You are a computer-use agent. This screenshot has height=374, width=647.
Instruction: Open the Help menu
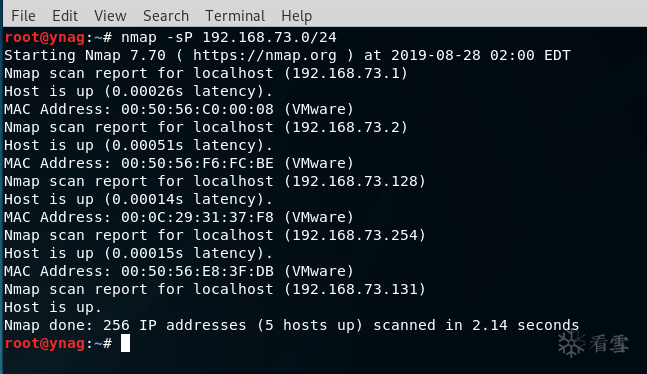[x=296, y=16]
